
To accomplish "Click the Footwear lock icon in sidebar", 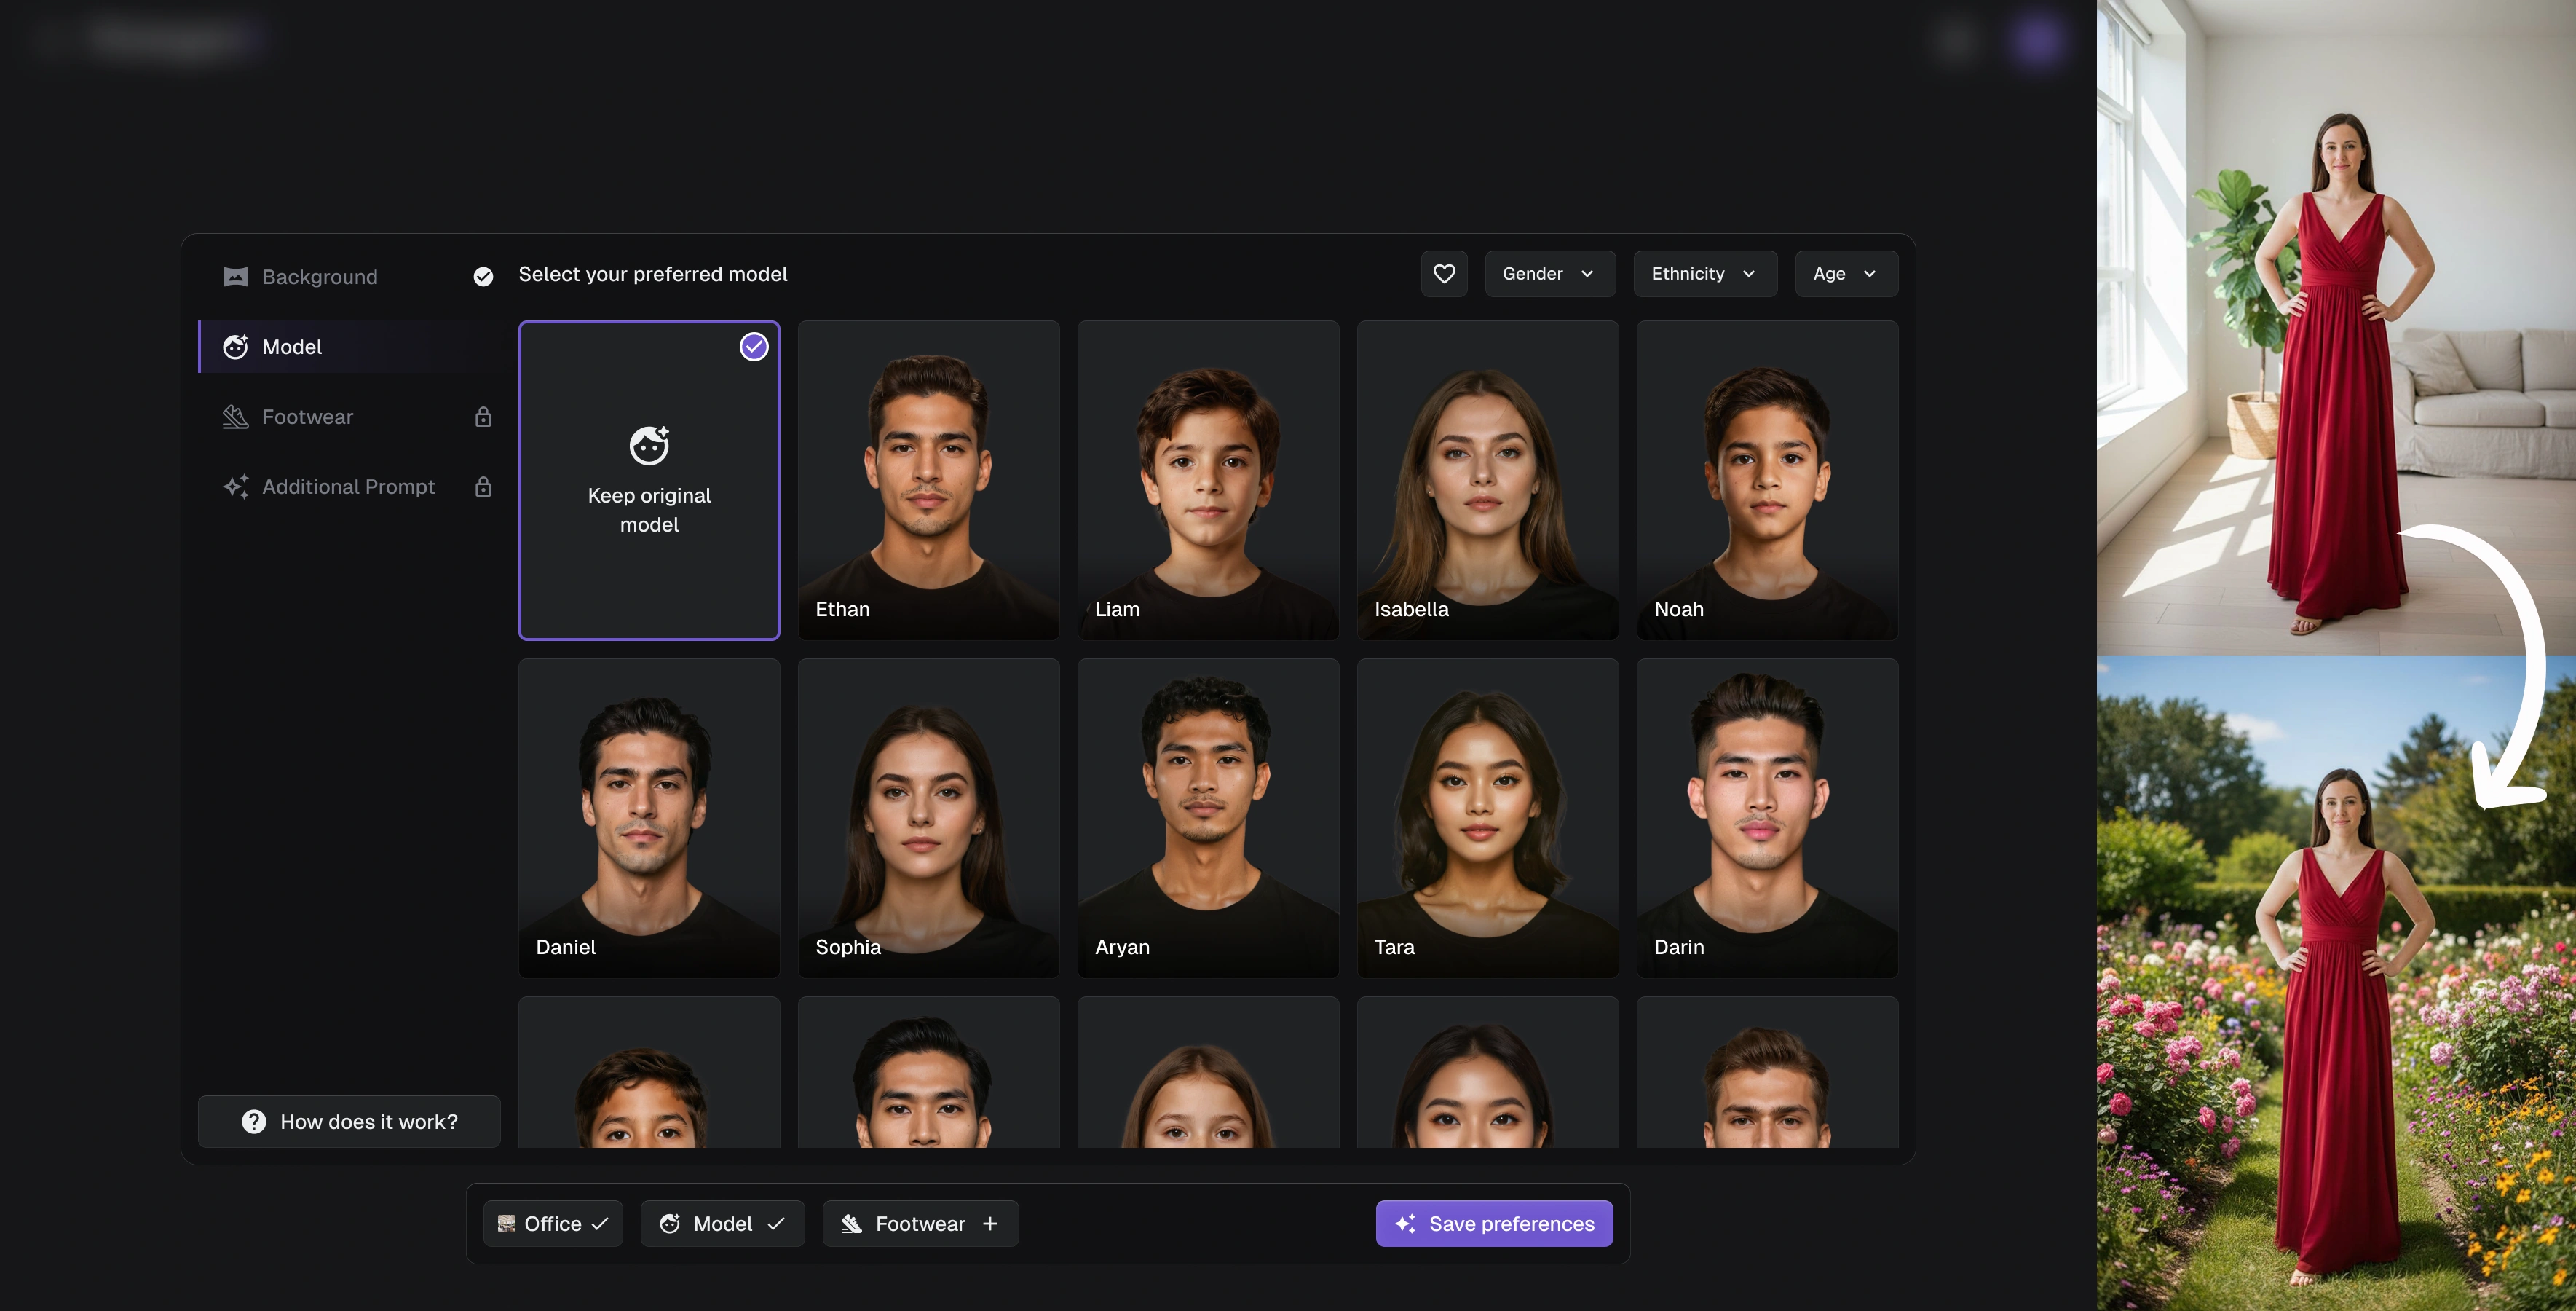I will click(483, 416).
